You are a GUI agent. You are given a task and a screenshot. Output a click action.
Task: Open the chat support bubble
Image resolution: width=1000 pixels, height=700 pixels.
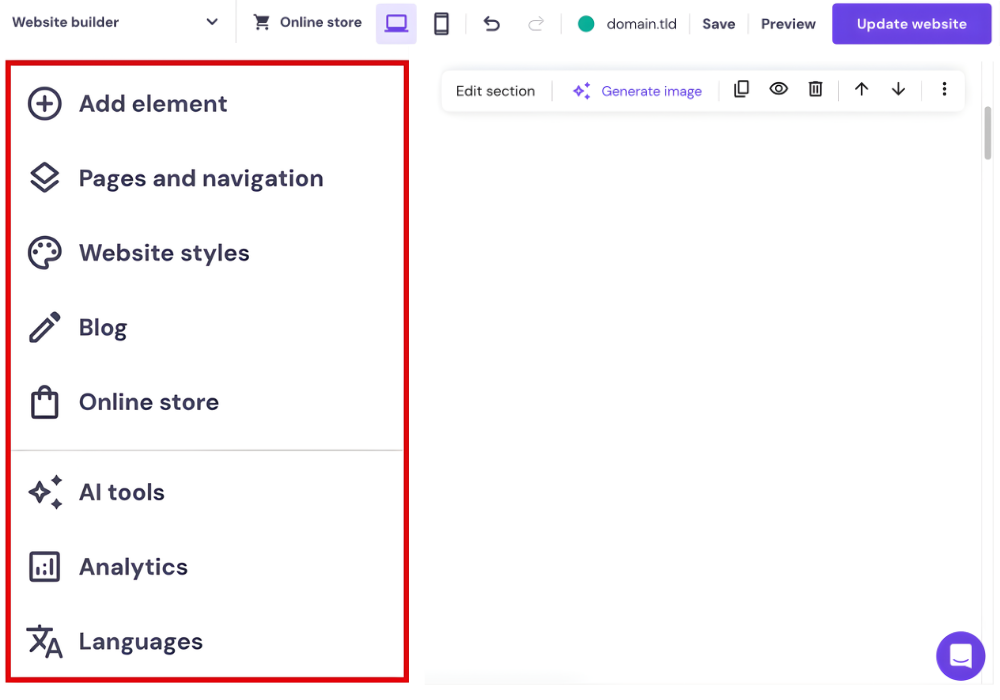pos(960,656)
